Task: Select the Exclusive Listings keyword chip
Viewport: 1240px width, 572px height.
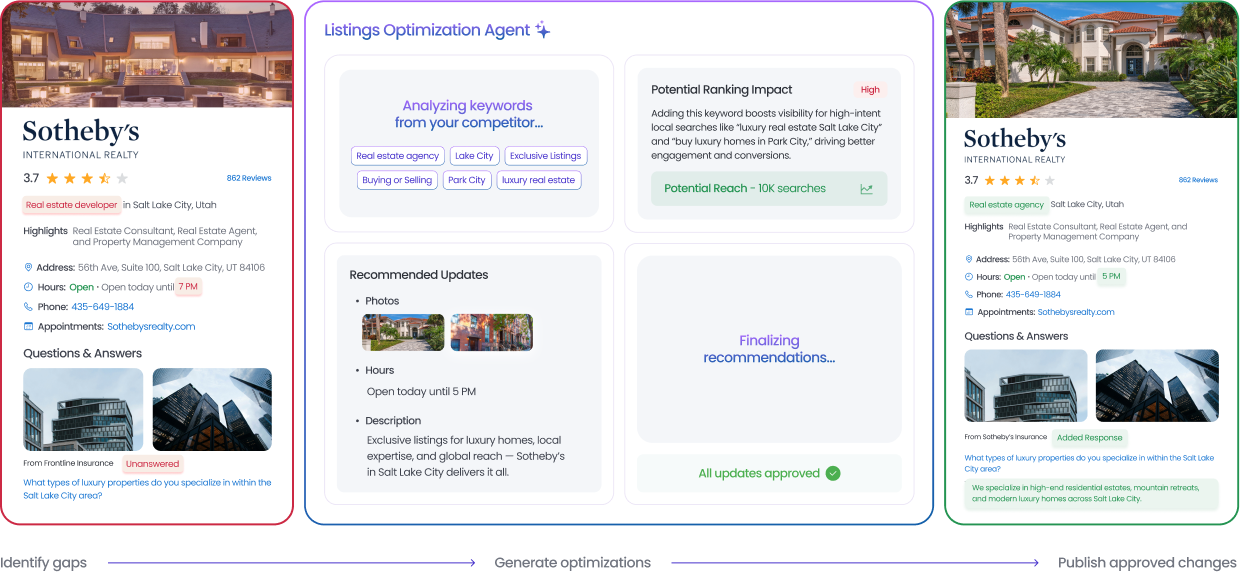Action: pyautogui.click(x=545, y=156)
